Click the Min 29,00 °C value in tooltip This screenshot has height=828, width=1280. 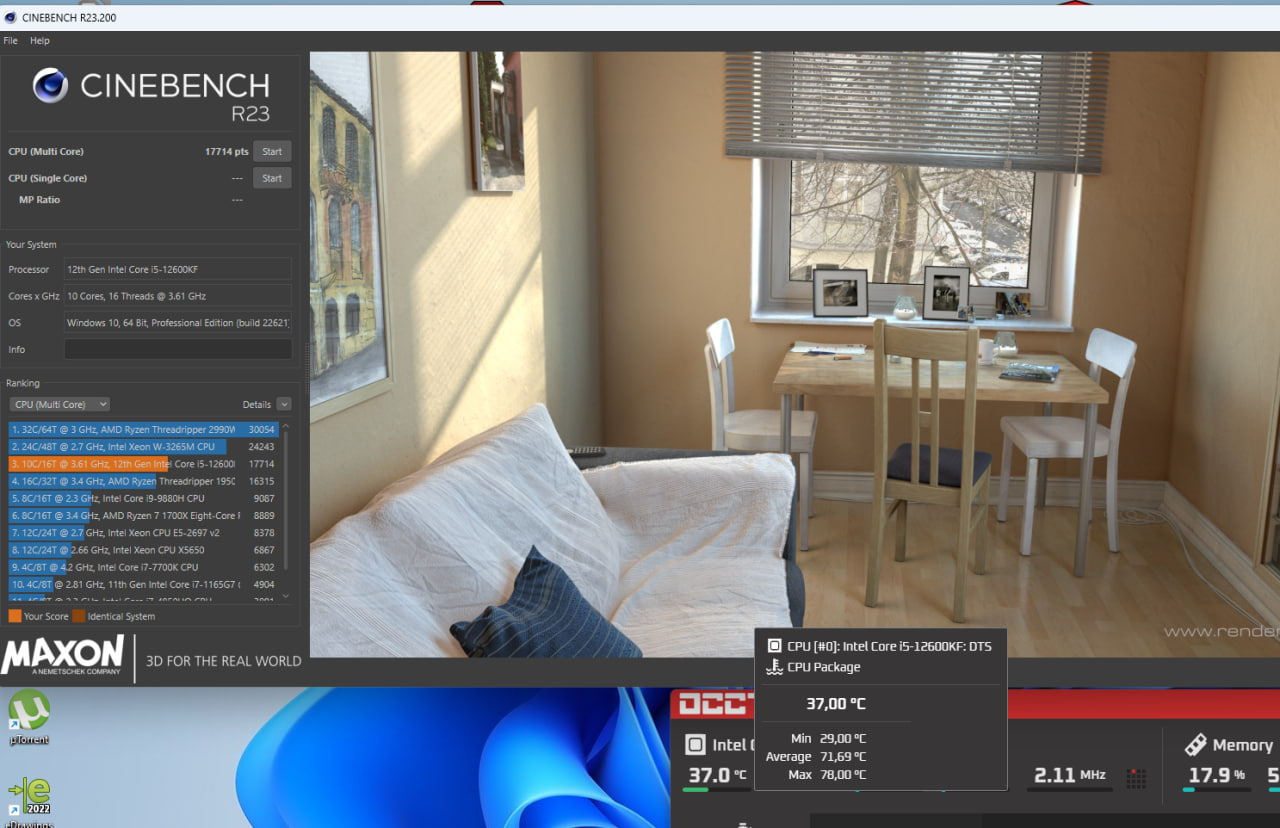point(842,739)
